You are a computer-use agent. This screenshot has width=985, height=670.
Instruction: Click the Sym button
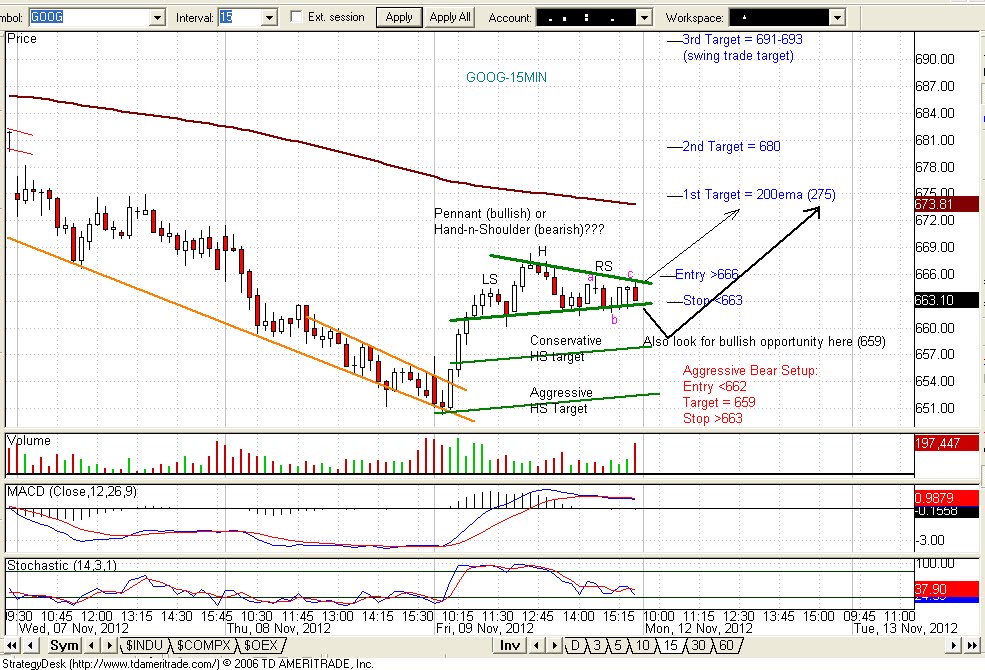pos(64,646)
